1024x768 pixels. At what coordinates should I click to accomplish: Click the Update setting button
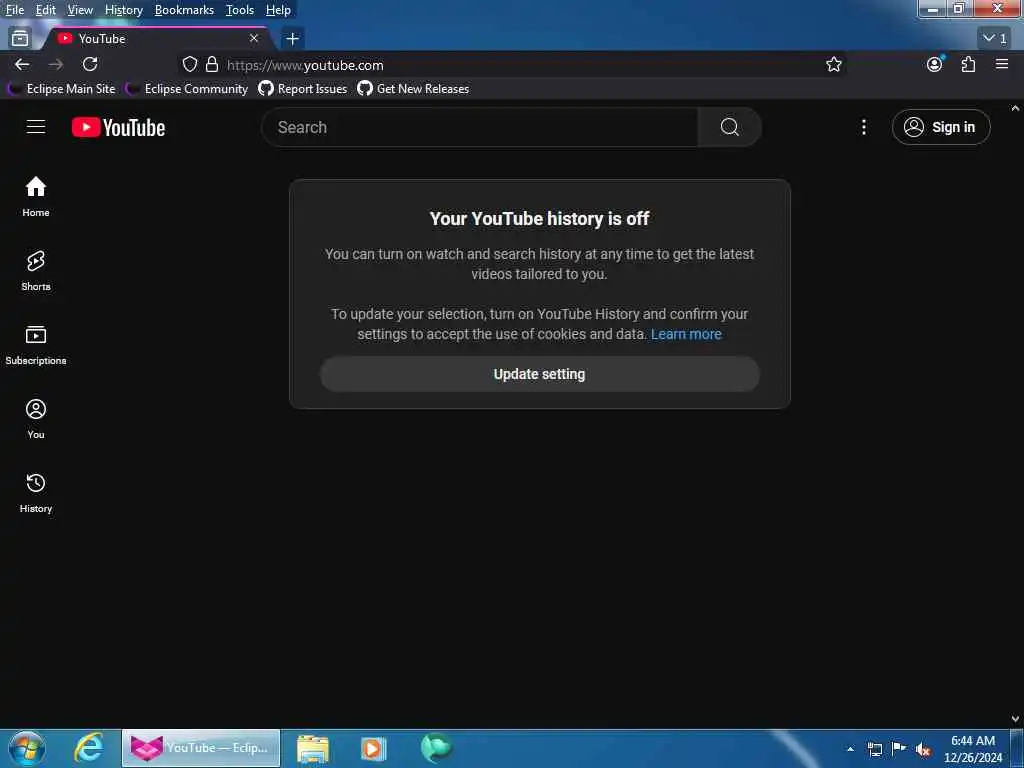pos(539,374)
